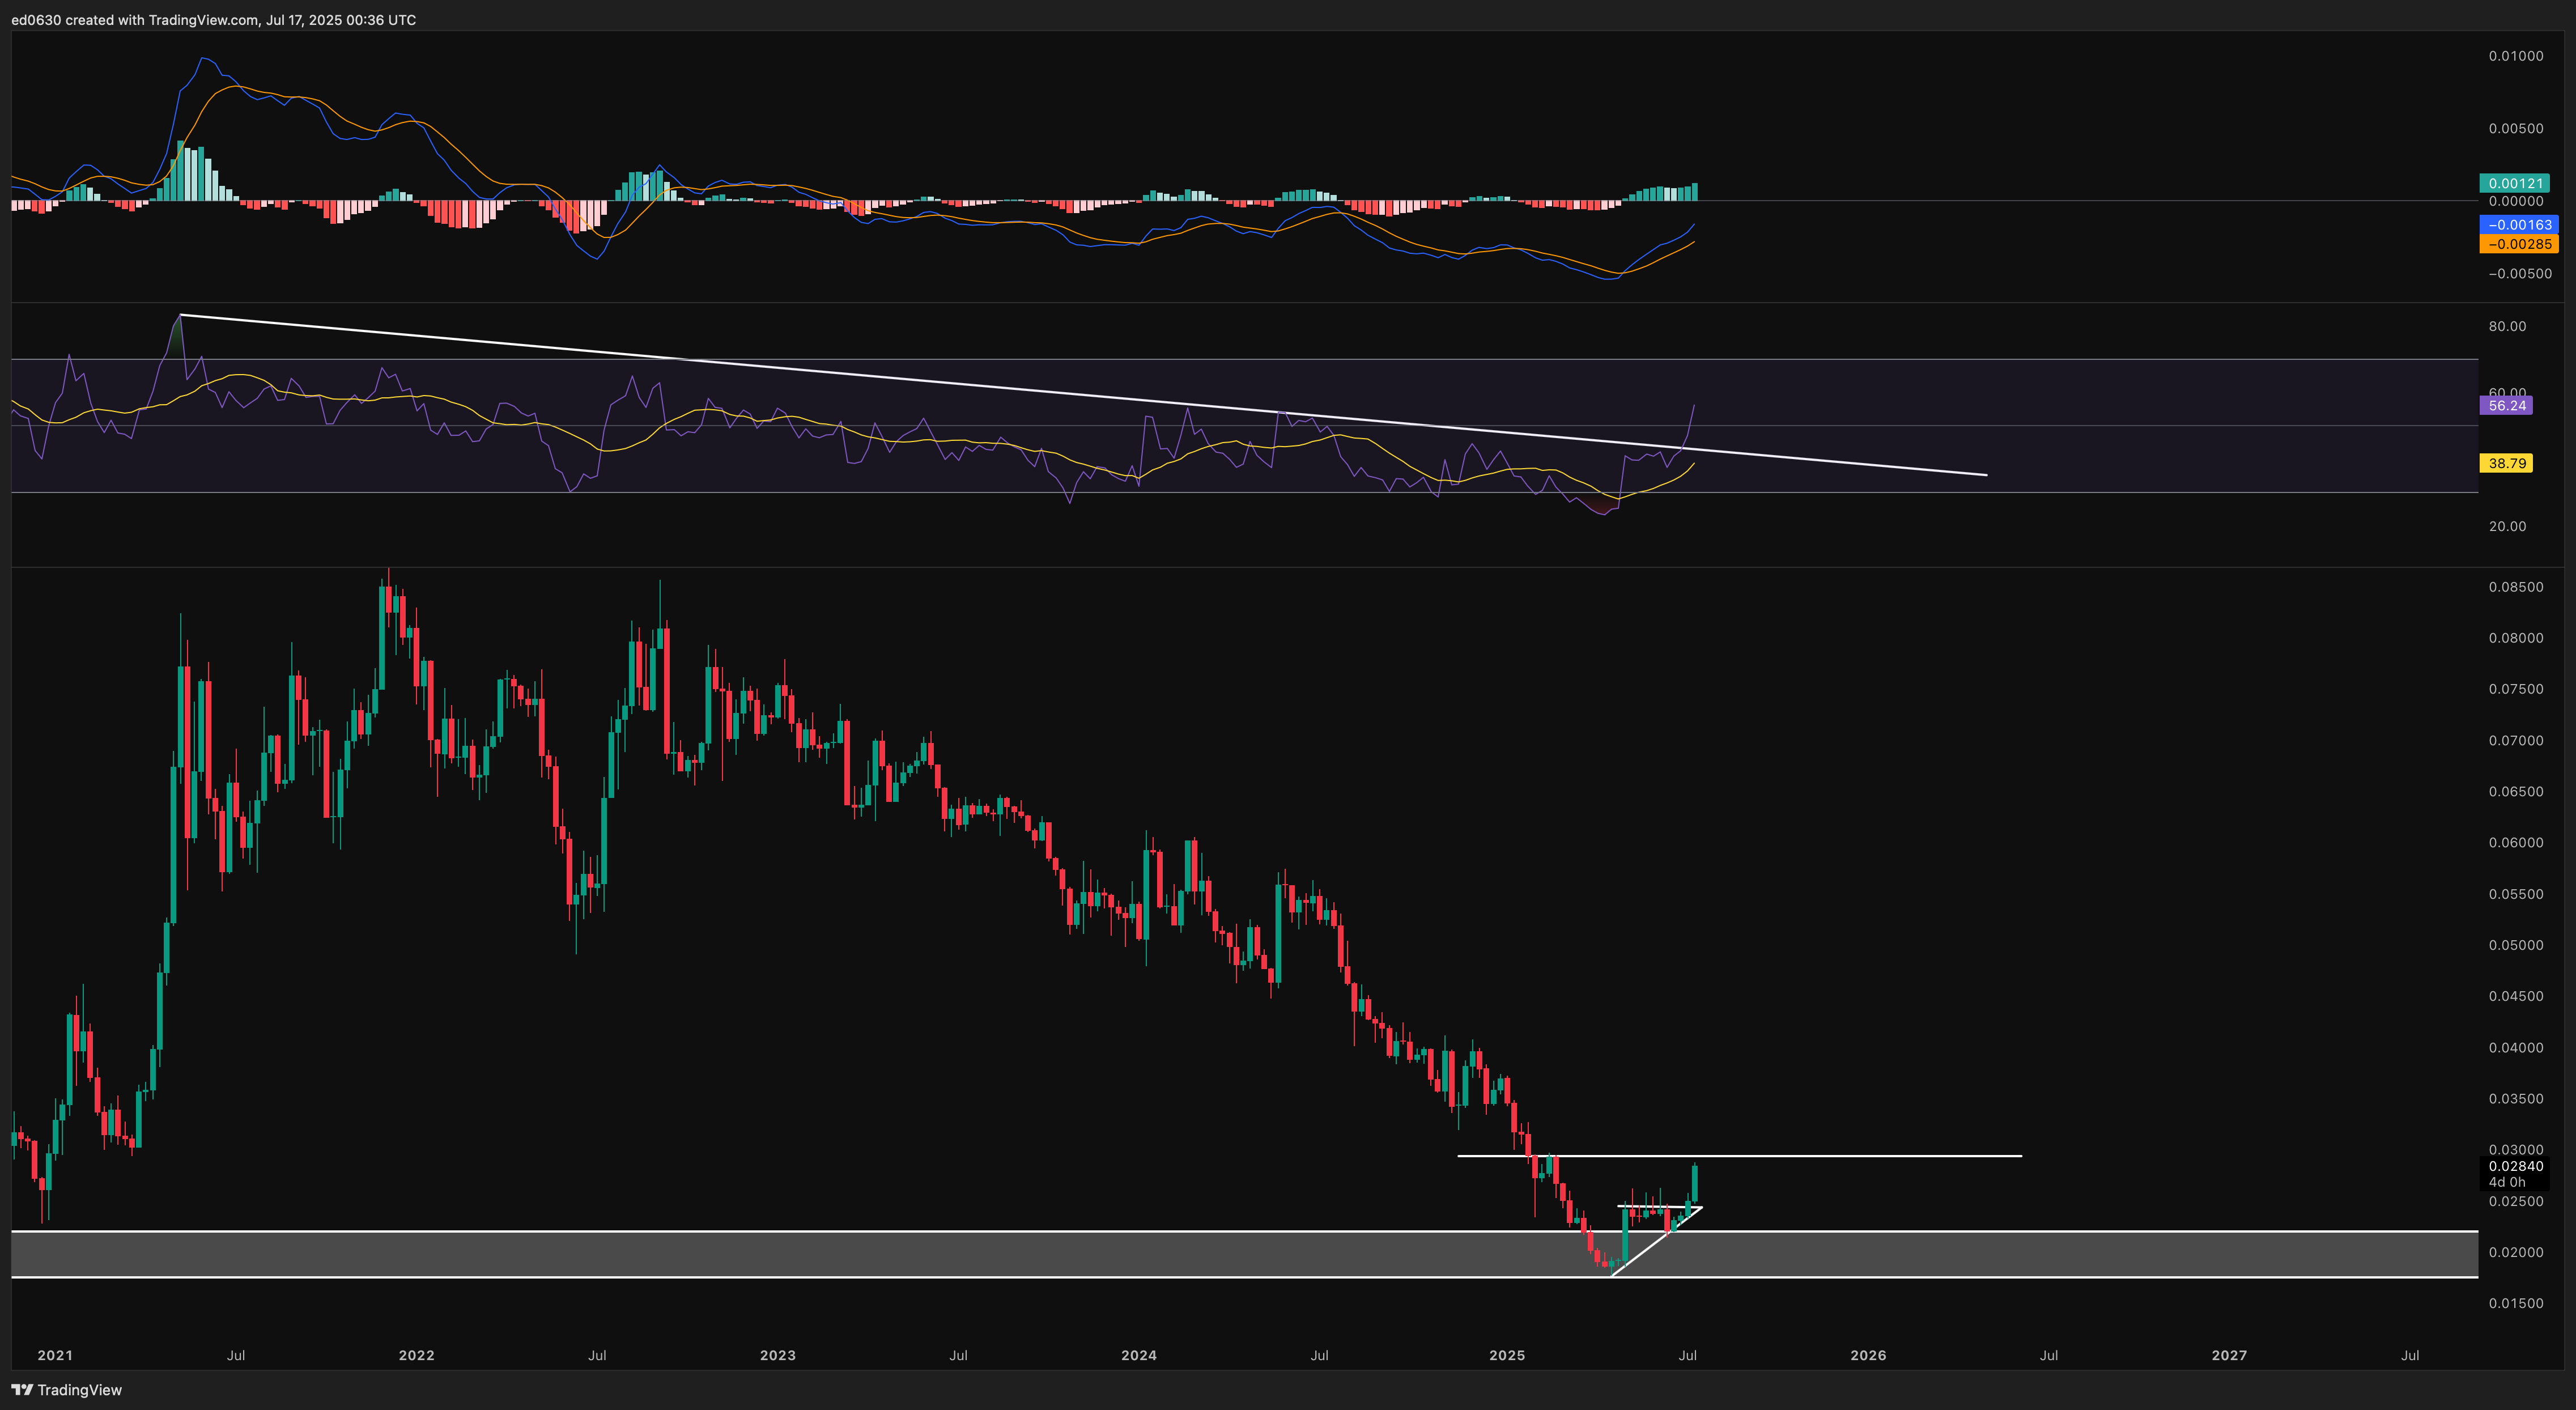This screenshot has height=1410, width=2576.
Task: Click the MACD scale label 0.00500
Action: pyautogui.click(x=2515, y=128)
